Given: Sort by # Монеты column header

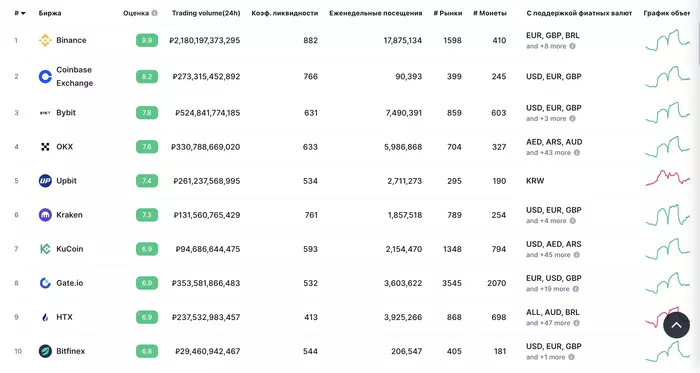Looking at the screenshot, I should point(490,13).
